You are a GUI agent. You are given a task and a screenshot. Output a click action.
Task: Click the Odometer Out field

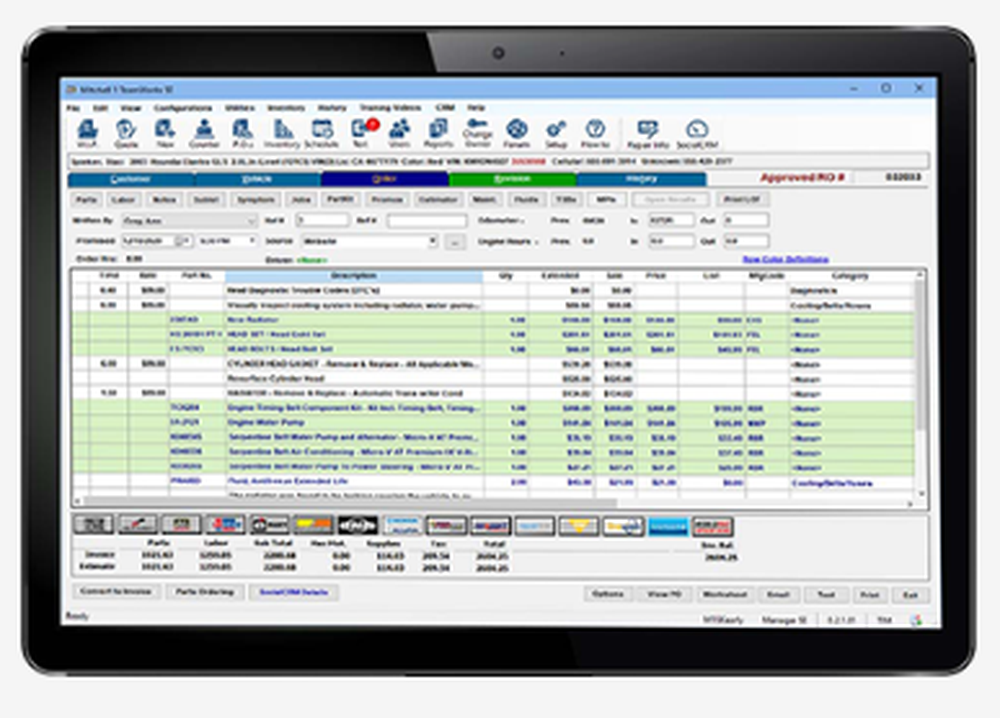click(746, 221)
